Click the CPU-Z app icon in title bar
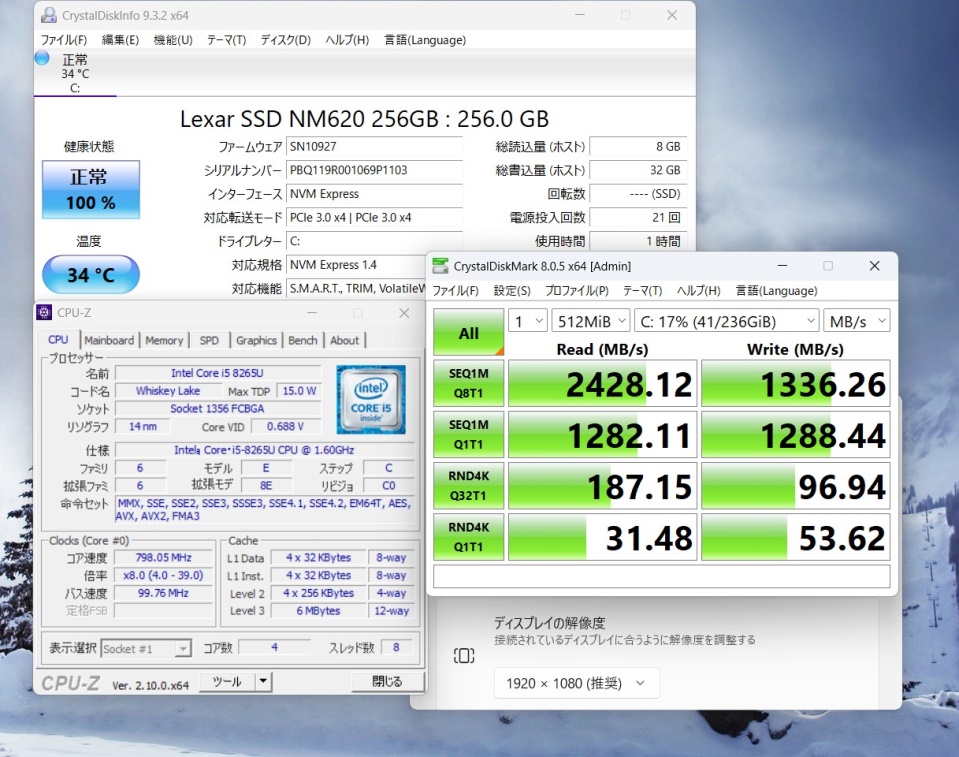The height and width of the screenshot is (757, 959). [x=44, y=312]
